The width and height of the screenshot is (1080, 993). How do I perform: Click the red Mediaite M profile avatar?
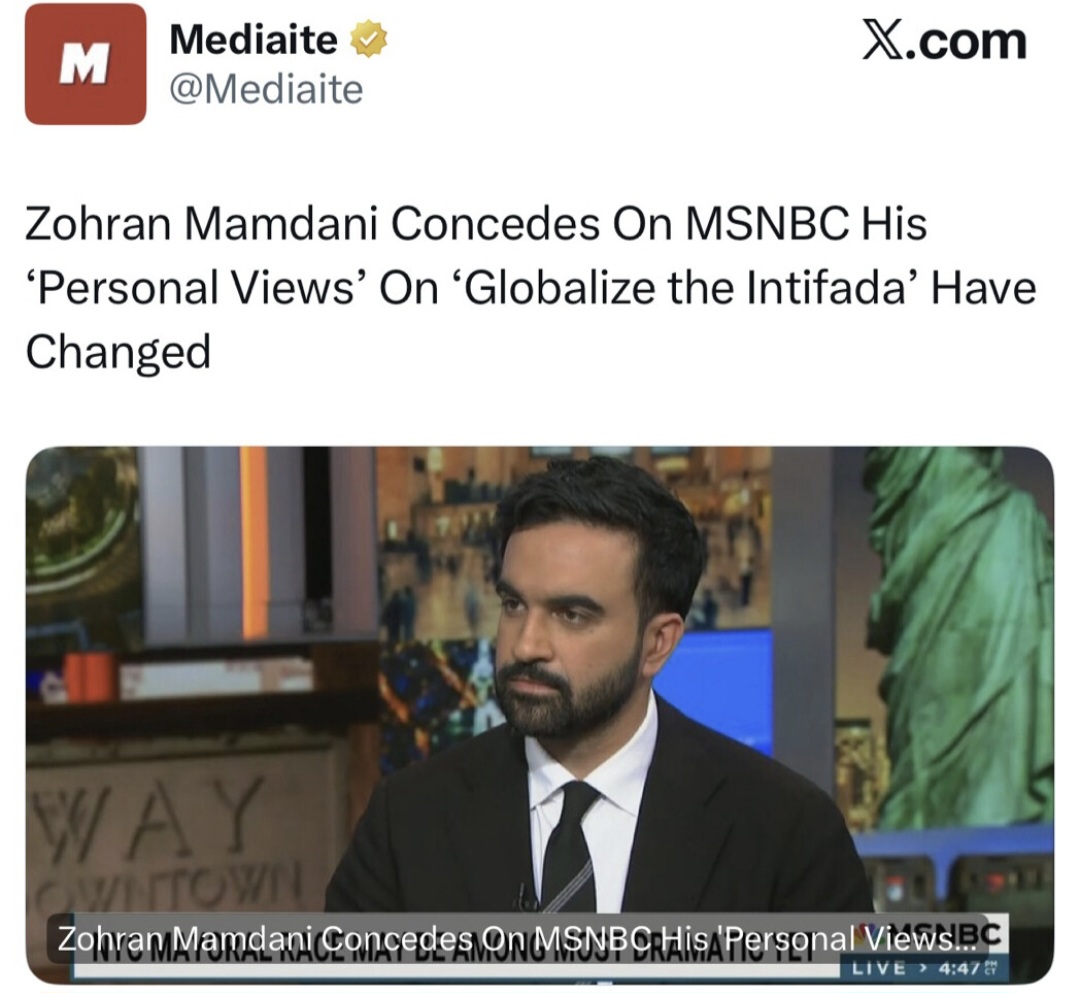[x=85, y=64]
